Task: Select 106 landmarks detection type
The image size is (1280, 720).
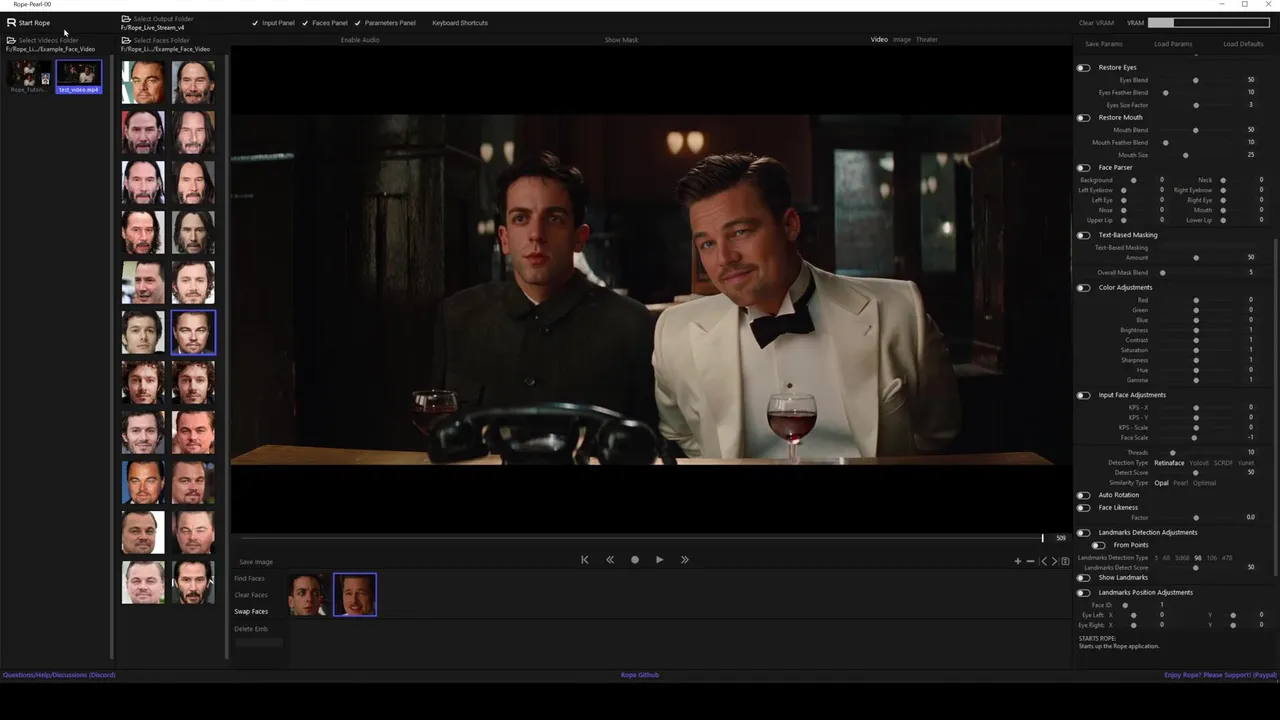Action: tap(1212, 558)
